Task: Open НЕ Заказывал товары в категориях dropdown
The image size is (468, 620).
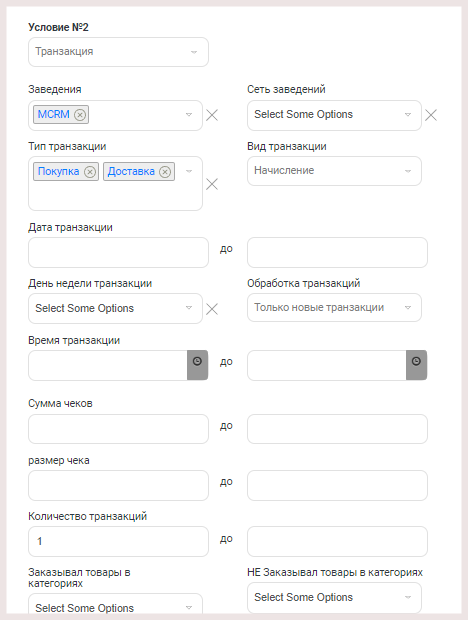Action: (x=334, y=597)
